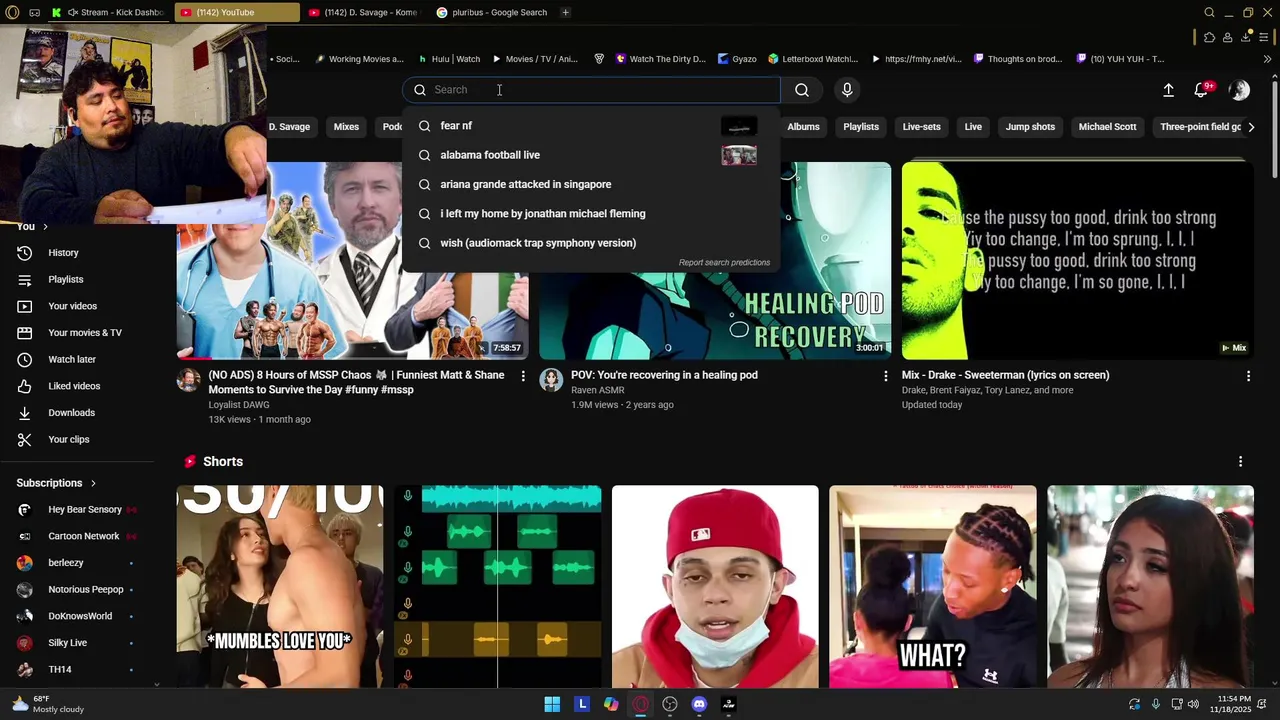Select the Live-sets filter chip
The height and width of the screenshot is (720, 1280).
point(921,127)
